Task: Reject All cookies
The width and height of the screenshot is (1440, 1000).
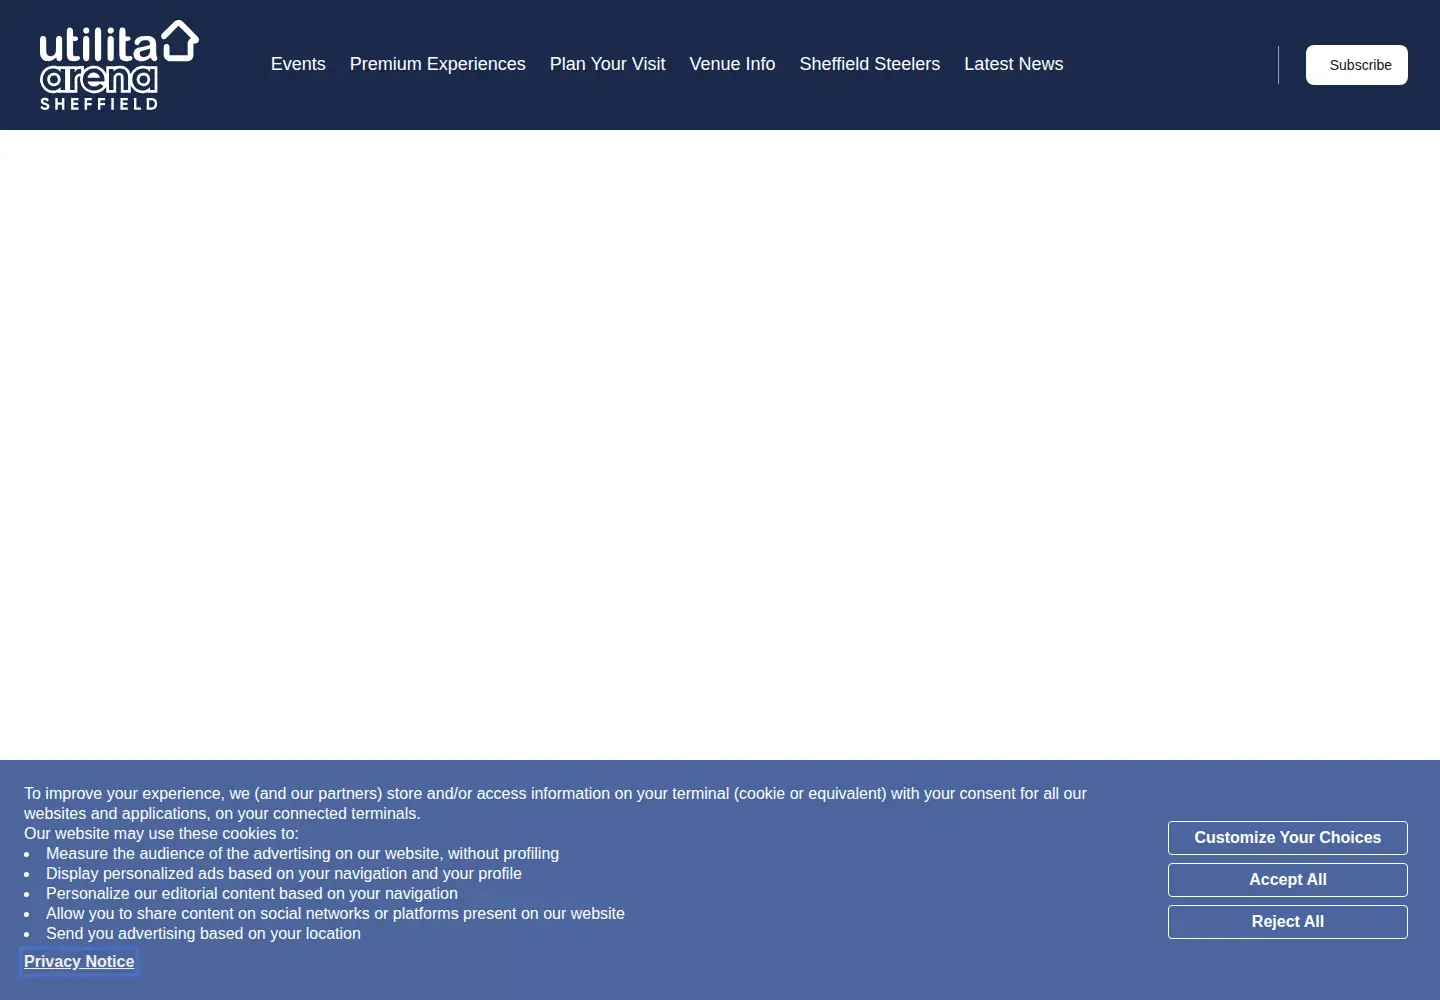Action: (x=1288, y=922)
